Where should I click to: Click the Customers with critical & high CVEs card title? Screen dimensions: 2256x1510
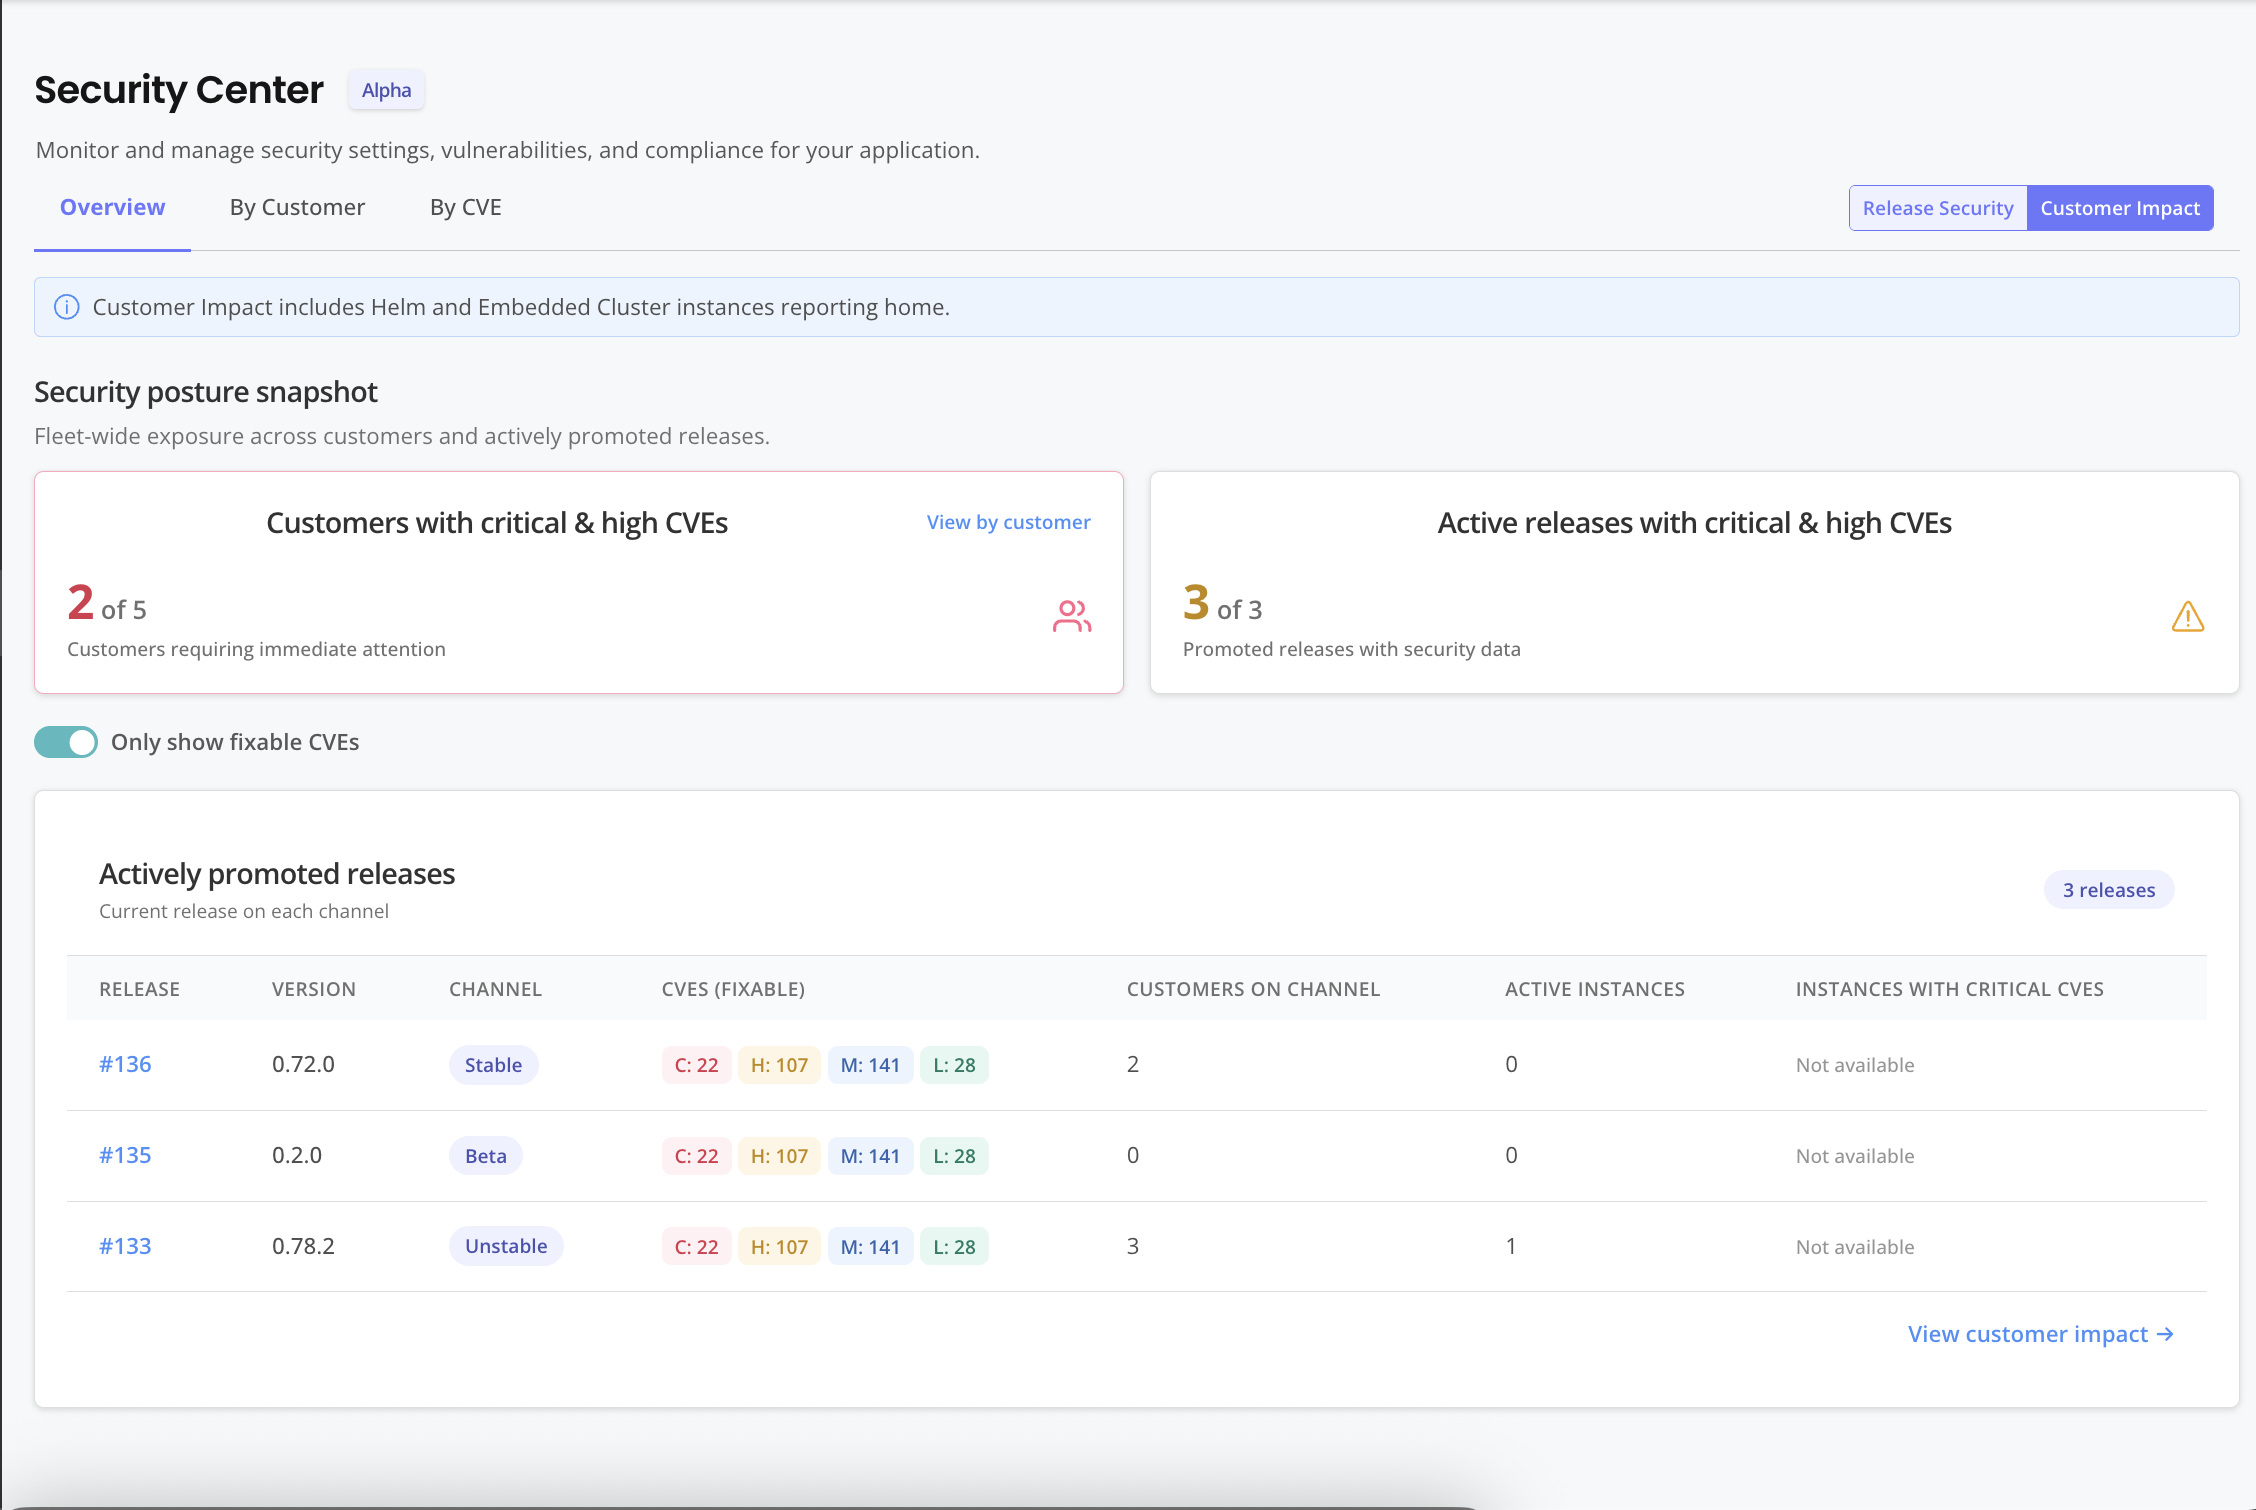497,523
